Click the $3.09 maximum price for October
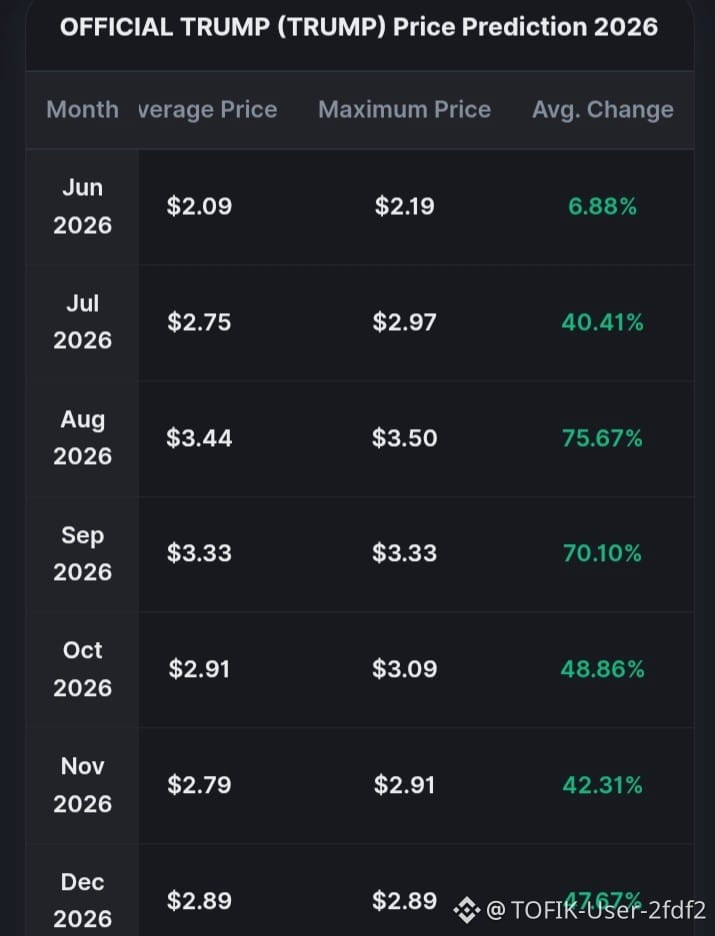715x936 pixels. click(x=405, y=669)
